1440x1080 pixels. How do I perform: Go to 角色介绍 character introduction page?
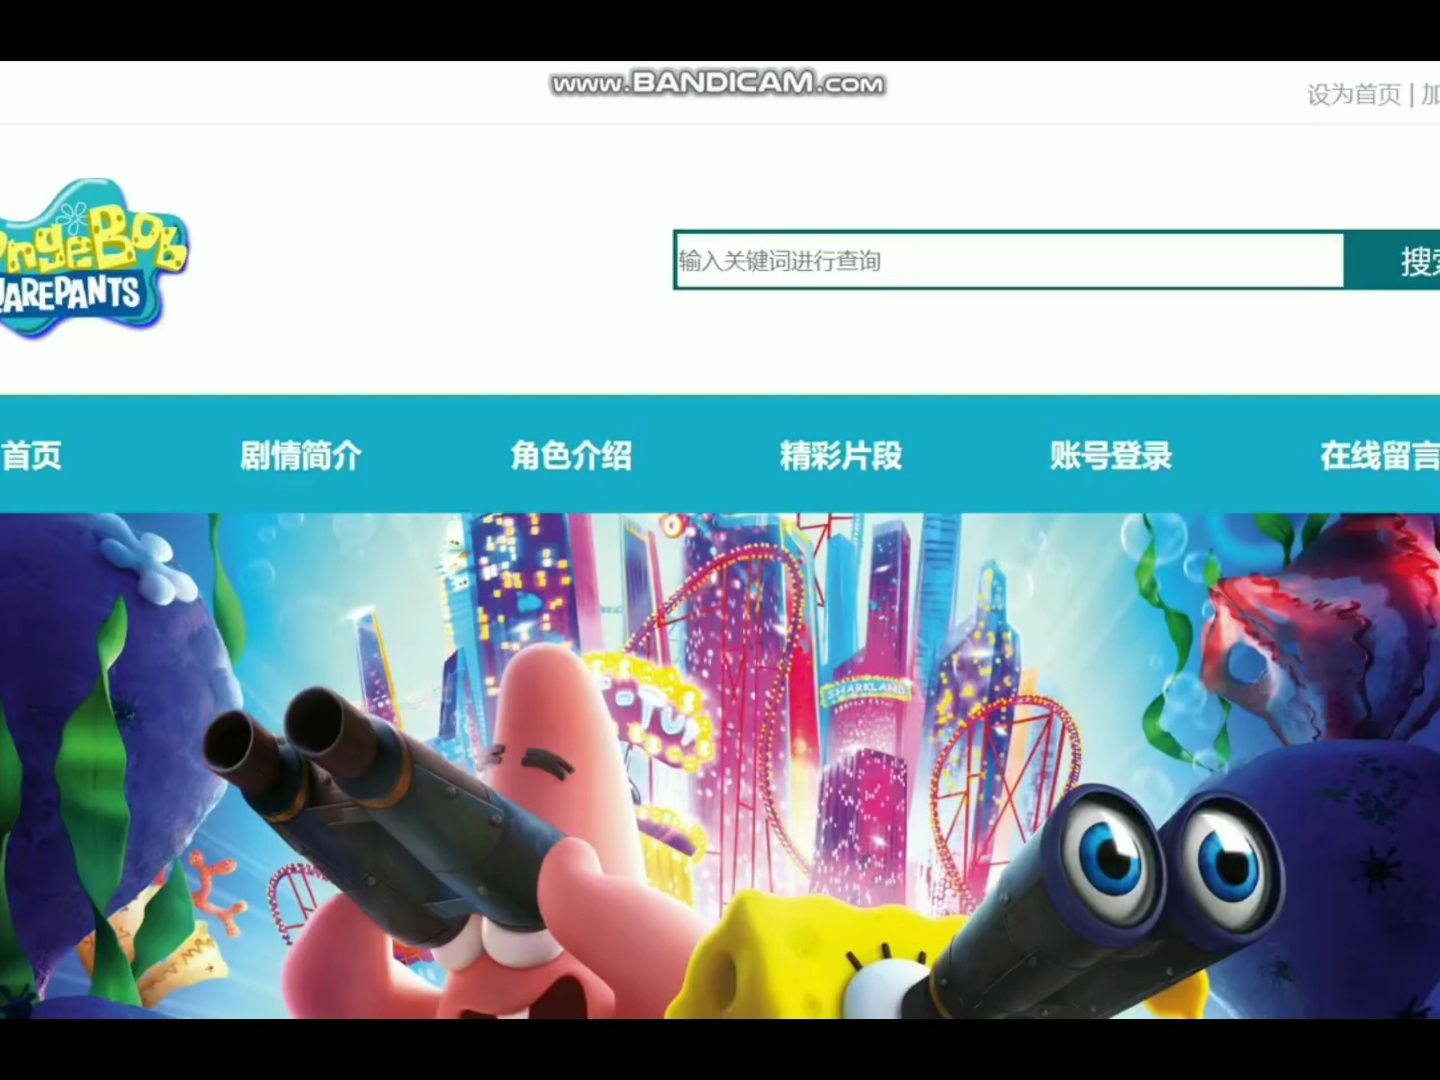[x=571, y=456]
